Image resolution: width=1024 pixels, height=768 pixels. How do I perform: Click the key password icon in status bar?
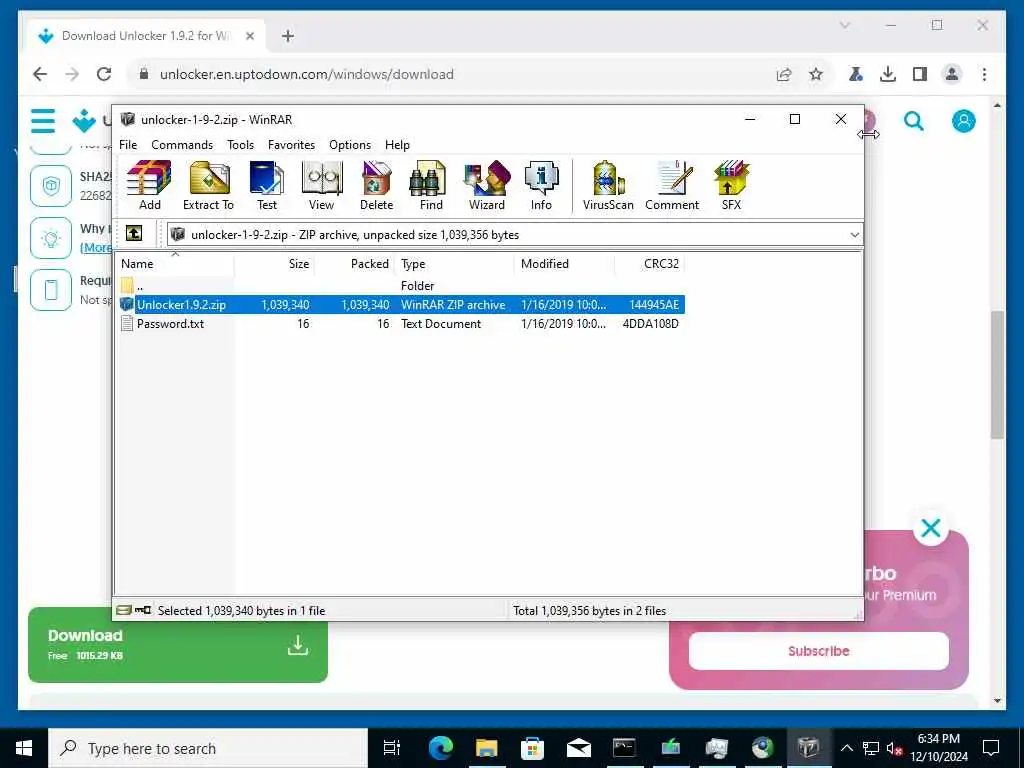[143, 610]
